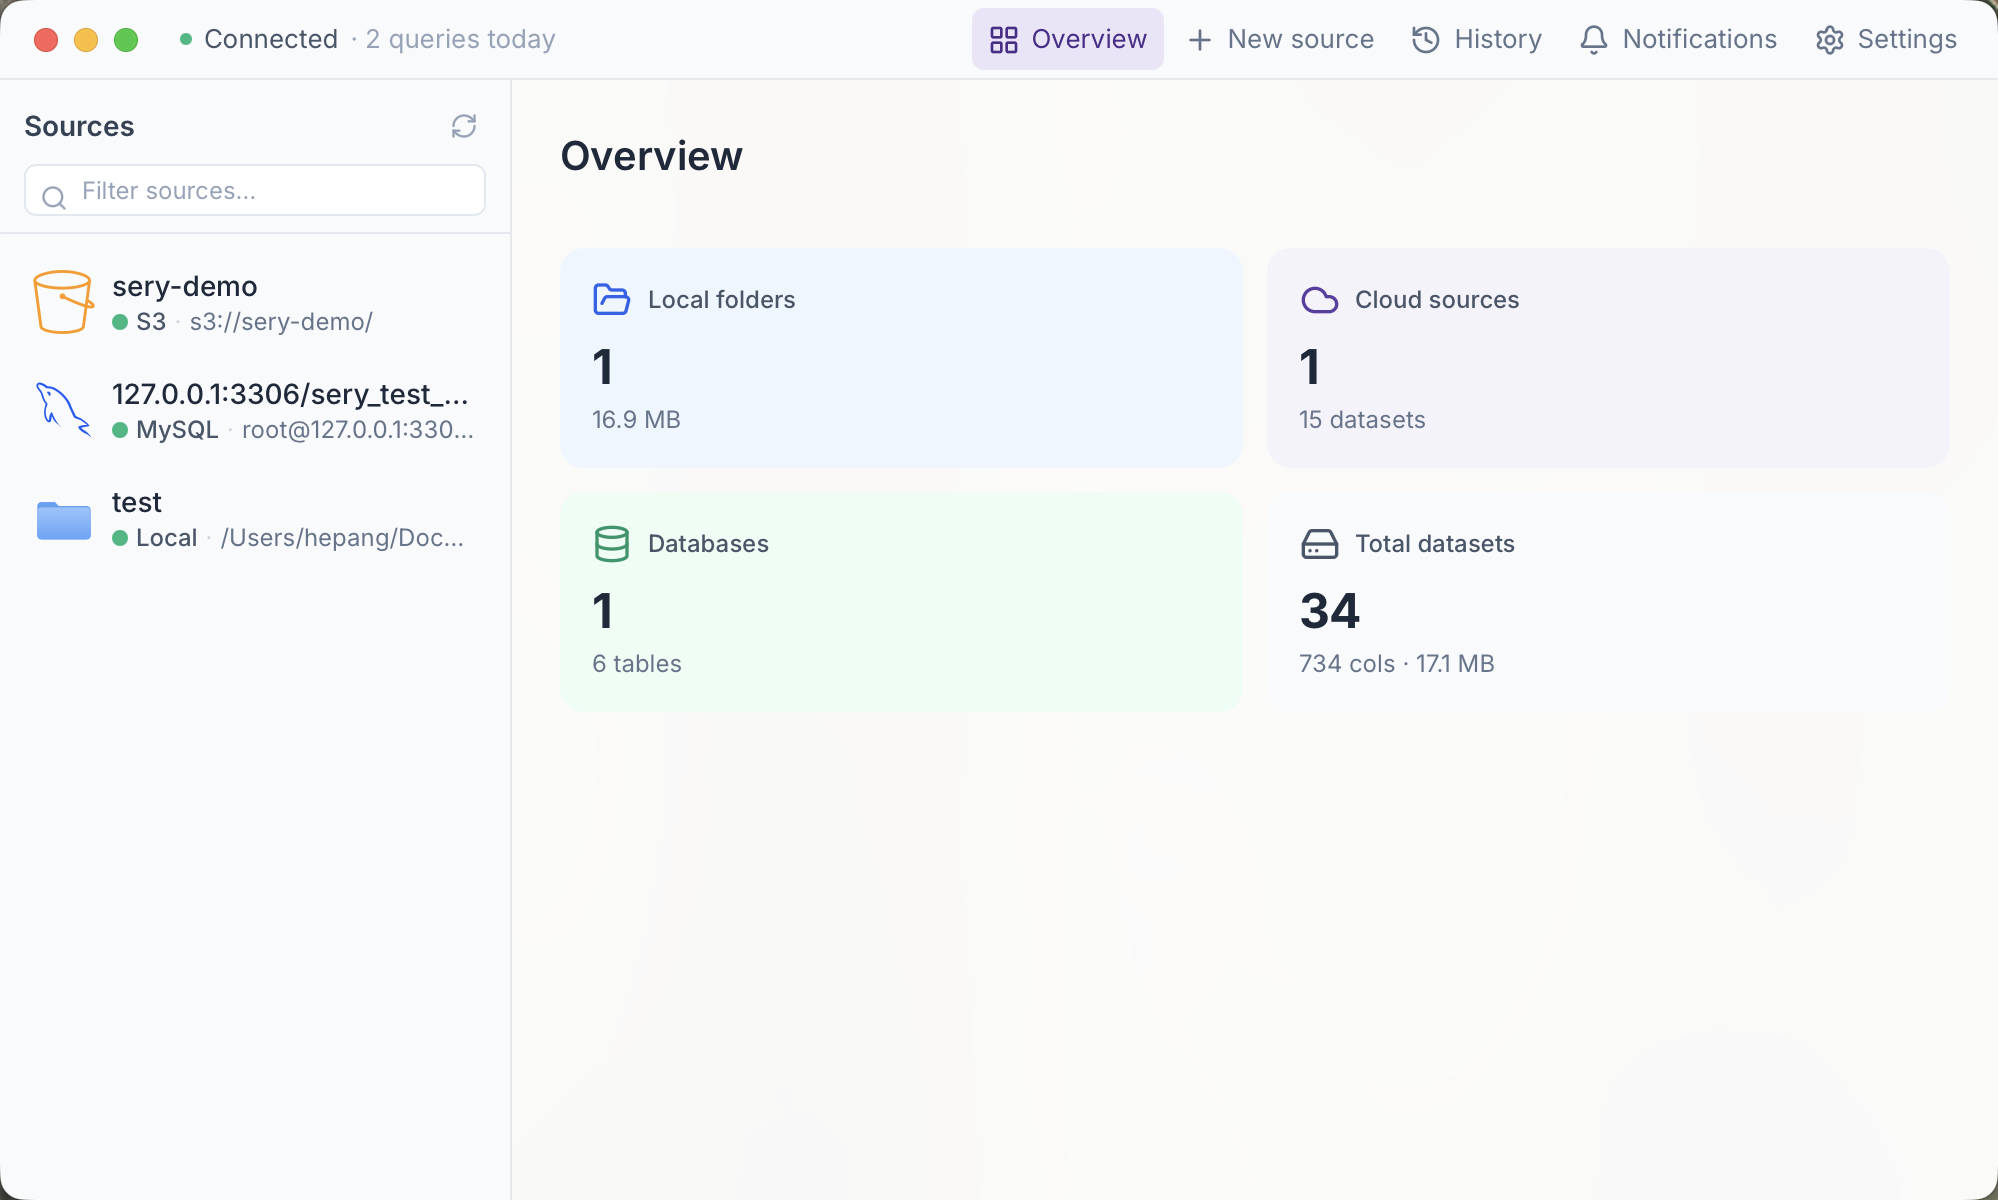Click the Overview grid icon
Screen dimensions: 1998x1200
click(1003, 39)
